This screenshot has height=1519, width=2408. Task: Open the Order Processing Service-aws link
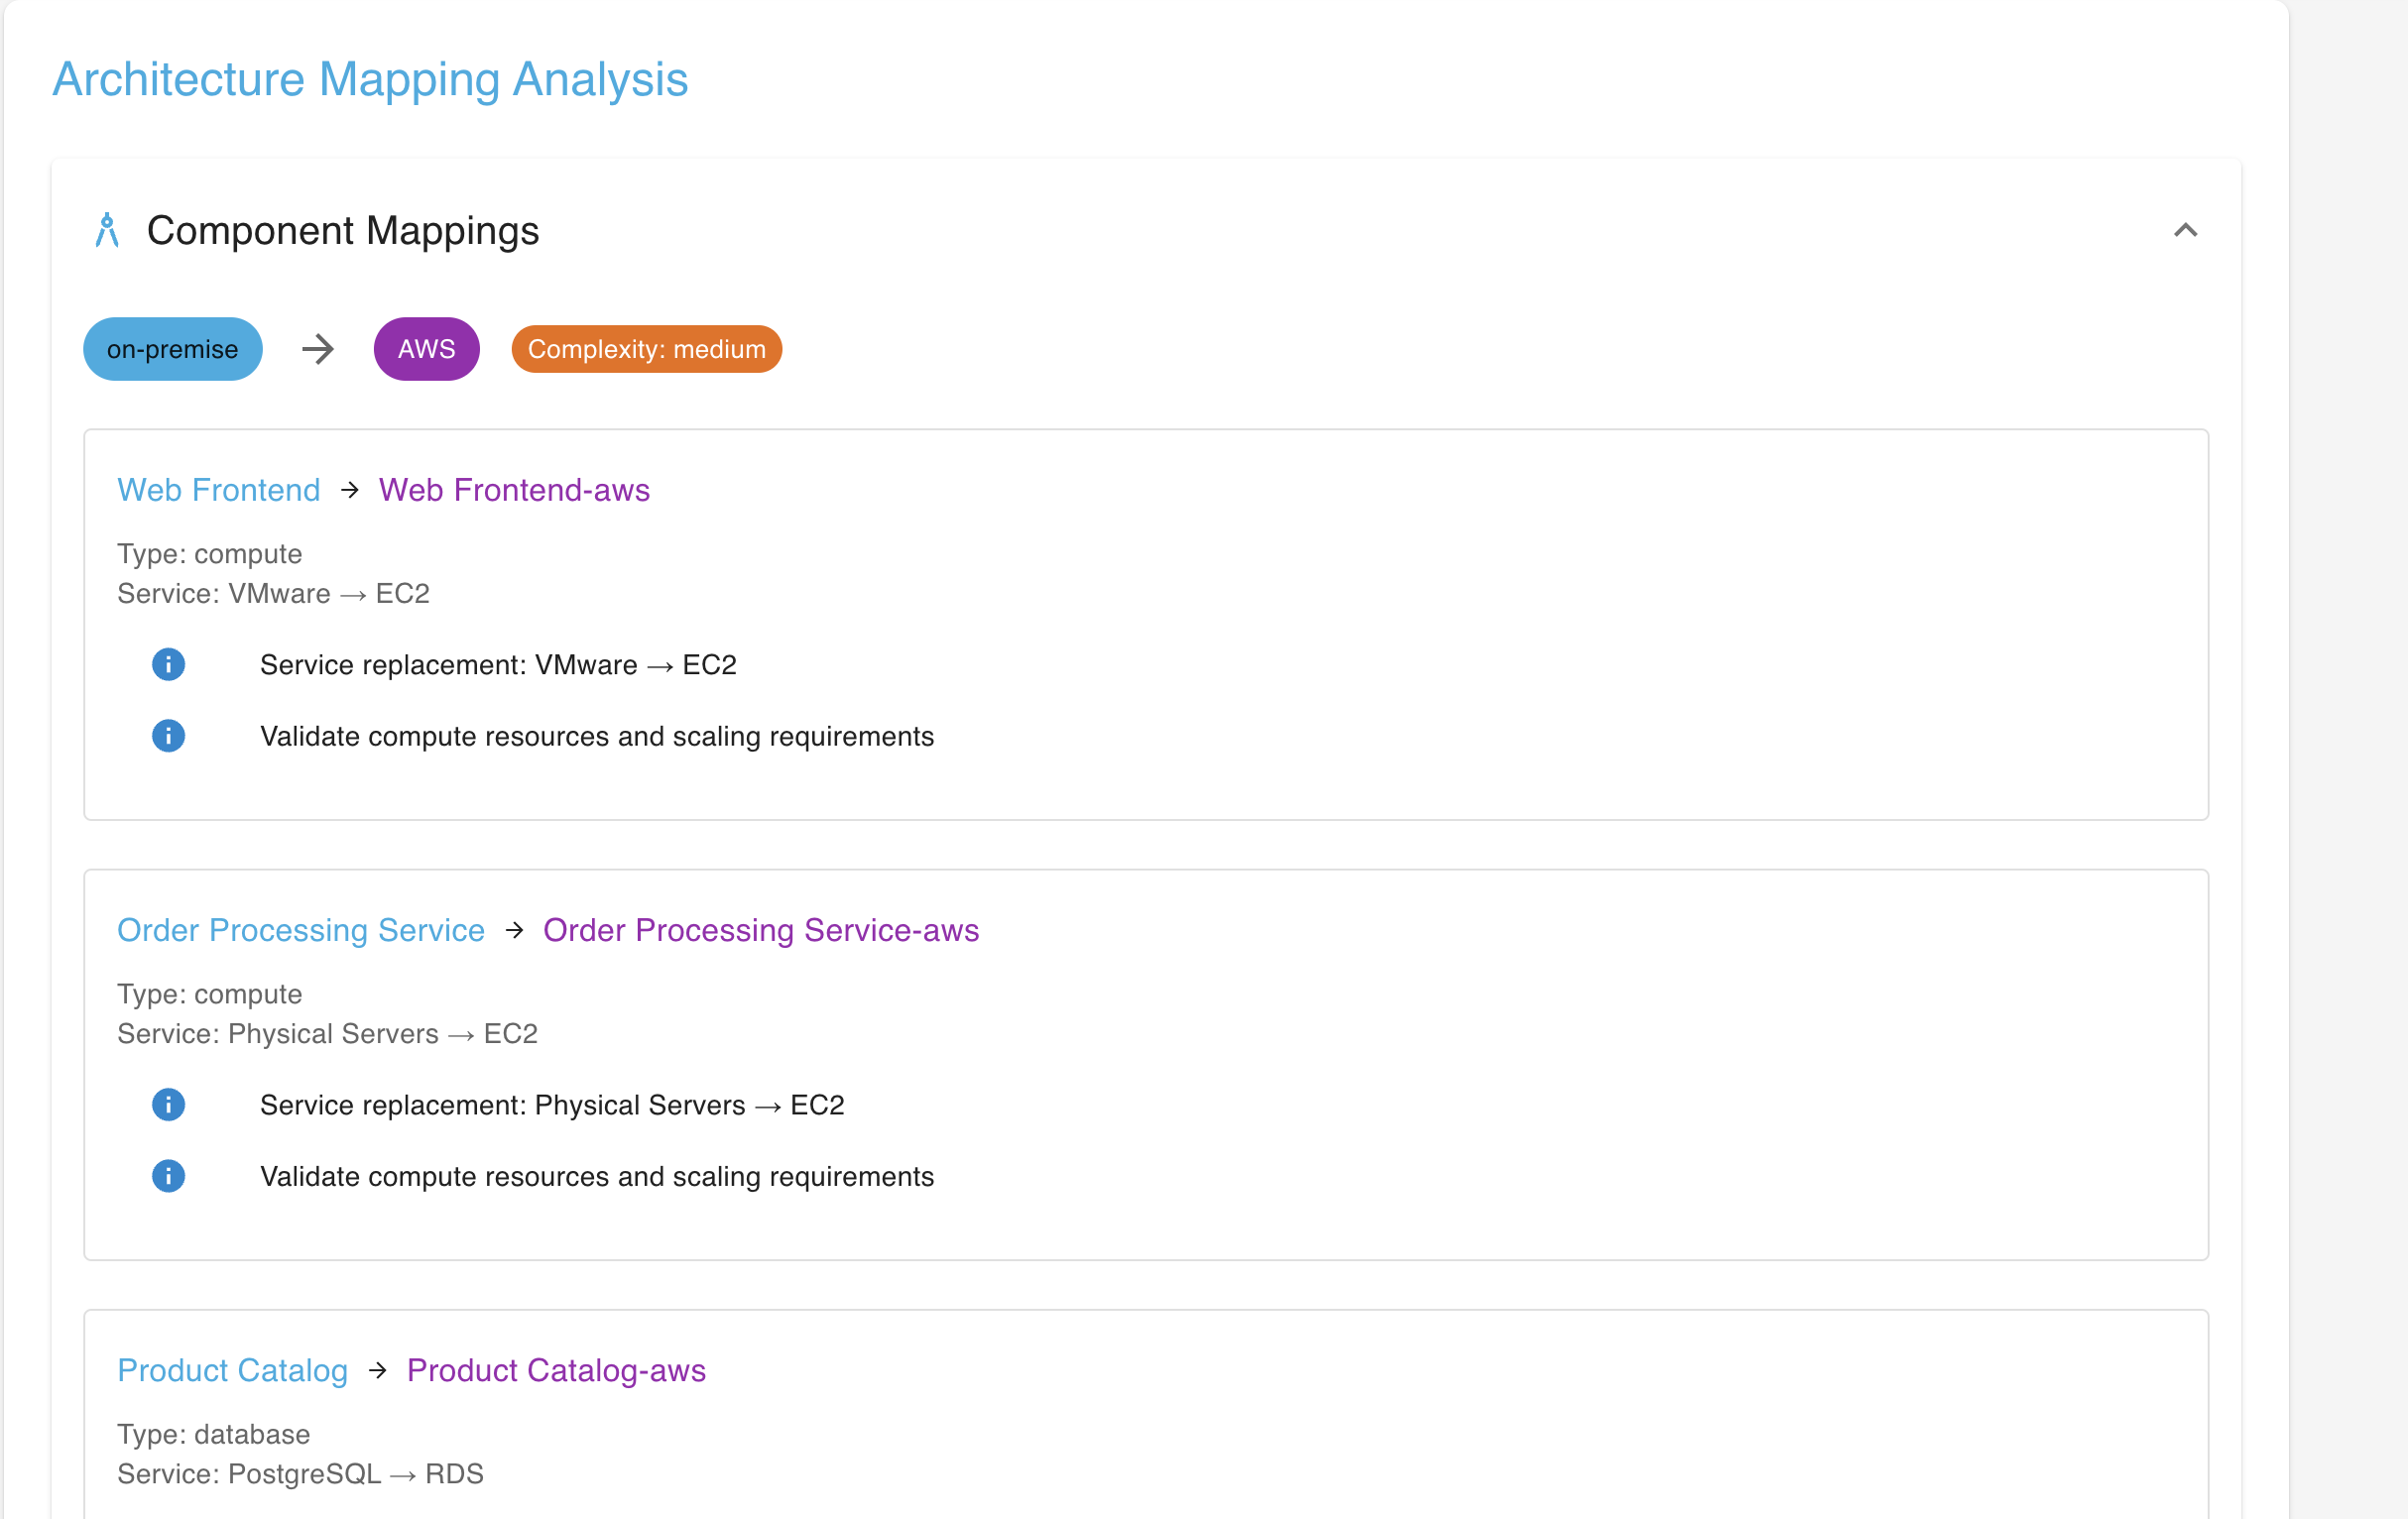coord(760,930)
